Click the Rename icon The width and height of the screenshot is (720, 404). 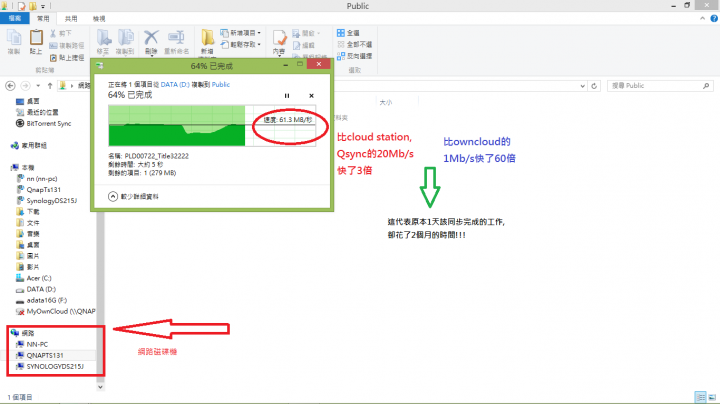[176, 38]
